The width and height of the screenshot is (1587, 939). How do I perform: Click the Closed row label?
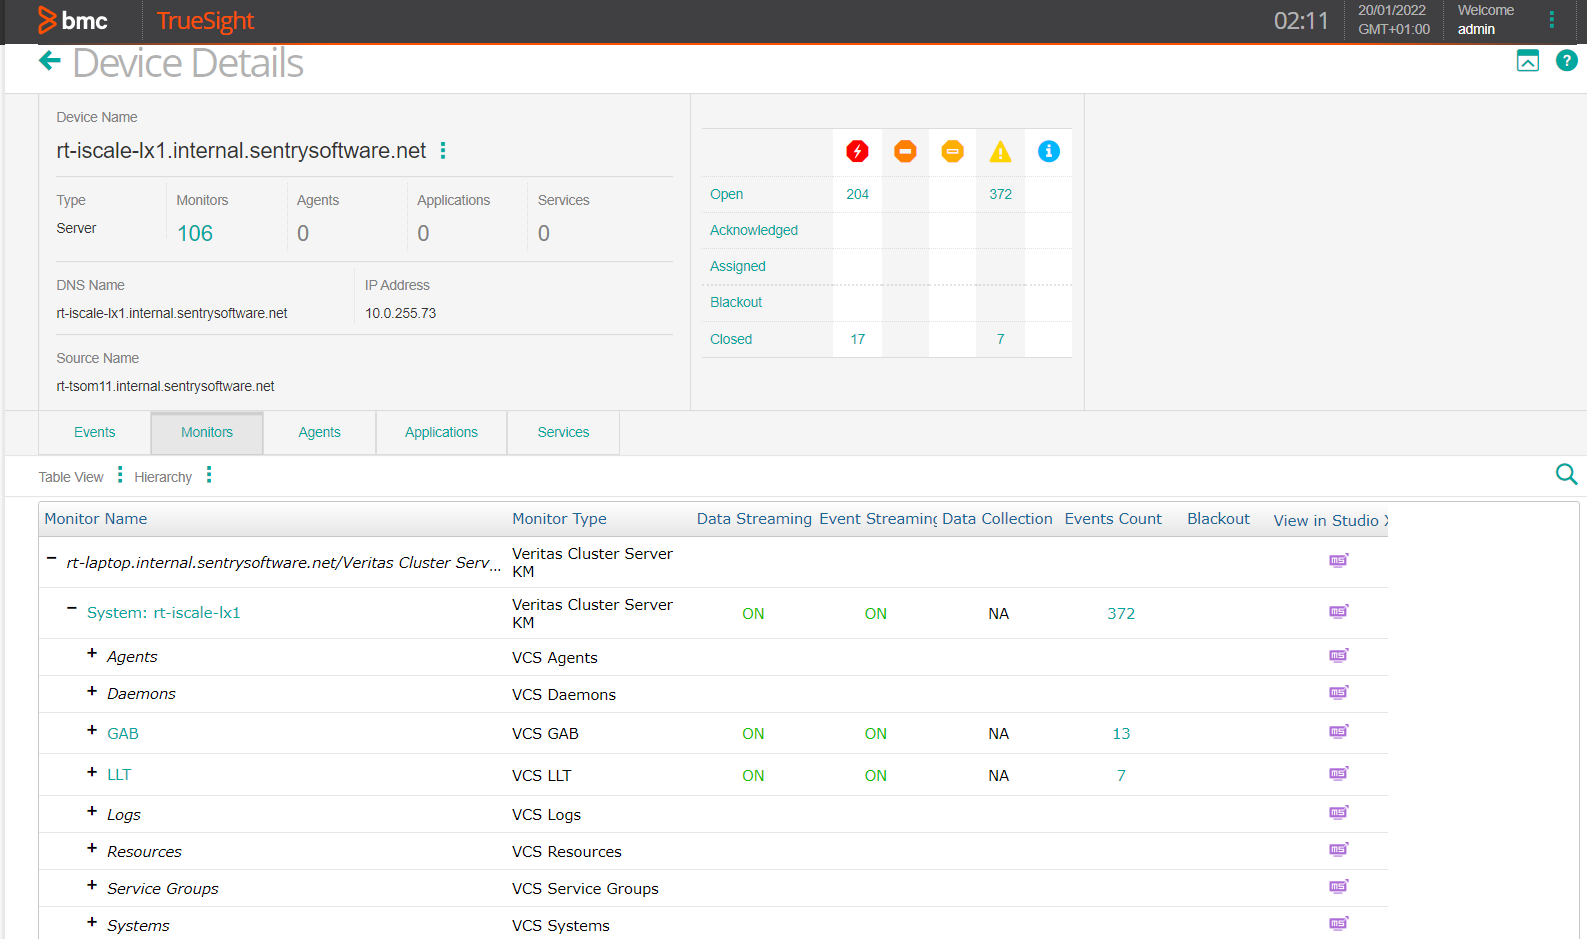click(x=730, y=339)
